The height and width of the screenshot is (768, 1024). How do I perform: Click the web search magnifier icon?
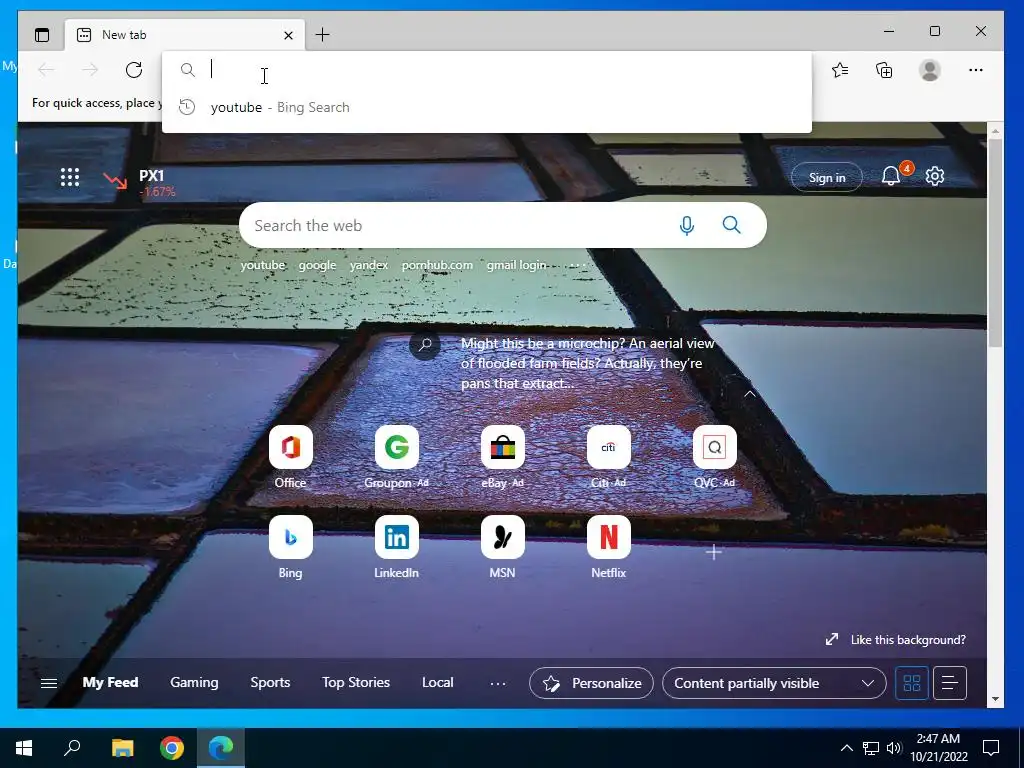pyautogui.click(x=731, y=225)
